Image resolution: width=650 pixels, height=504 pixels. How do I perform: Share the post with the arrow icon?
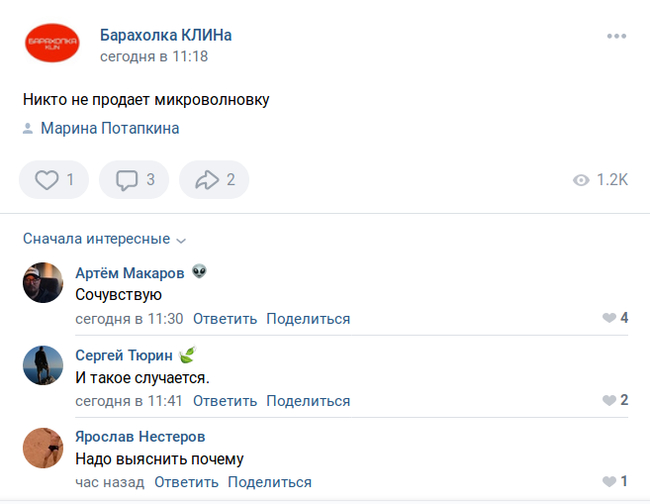pos(214,180)
